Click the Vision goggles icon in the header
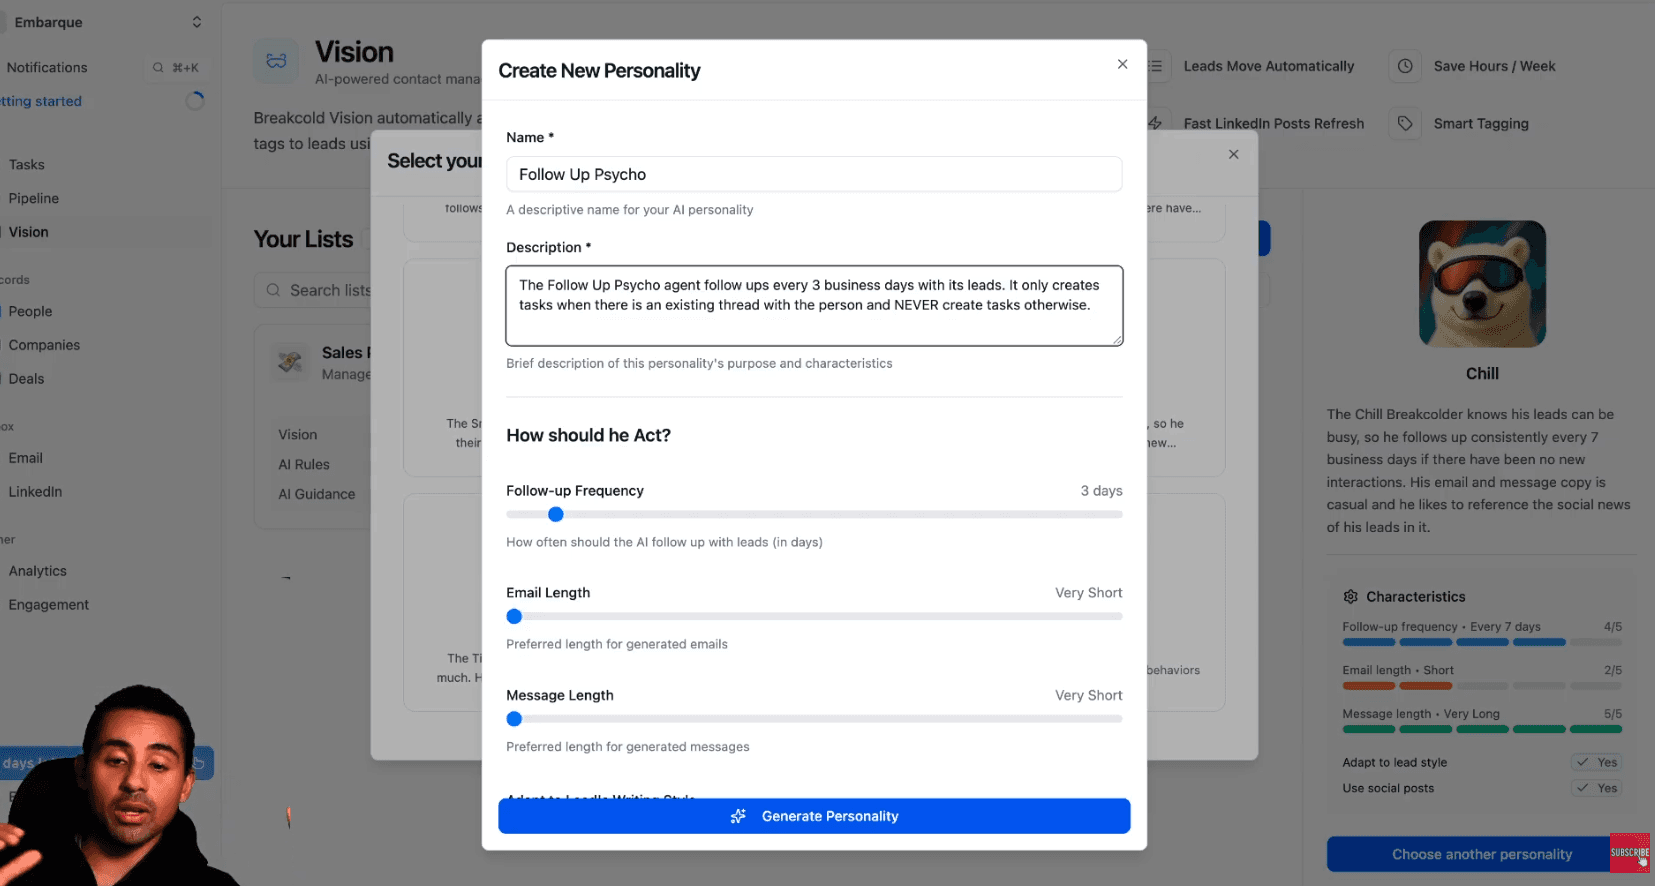Viewport: 1655px width, 886px height. [275, 60]
